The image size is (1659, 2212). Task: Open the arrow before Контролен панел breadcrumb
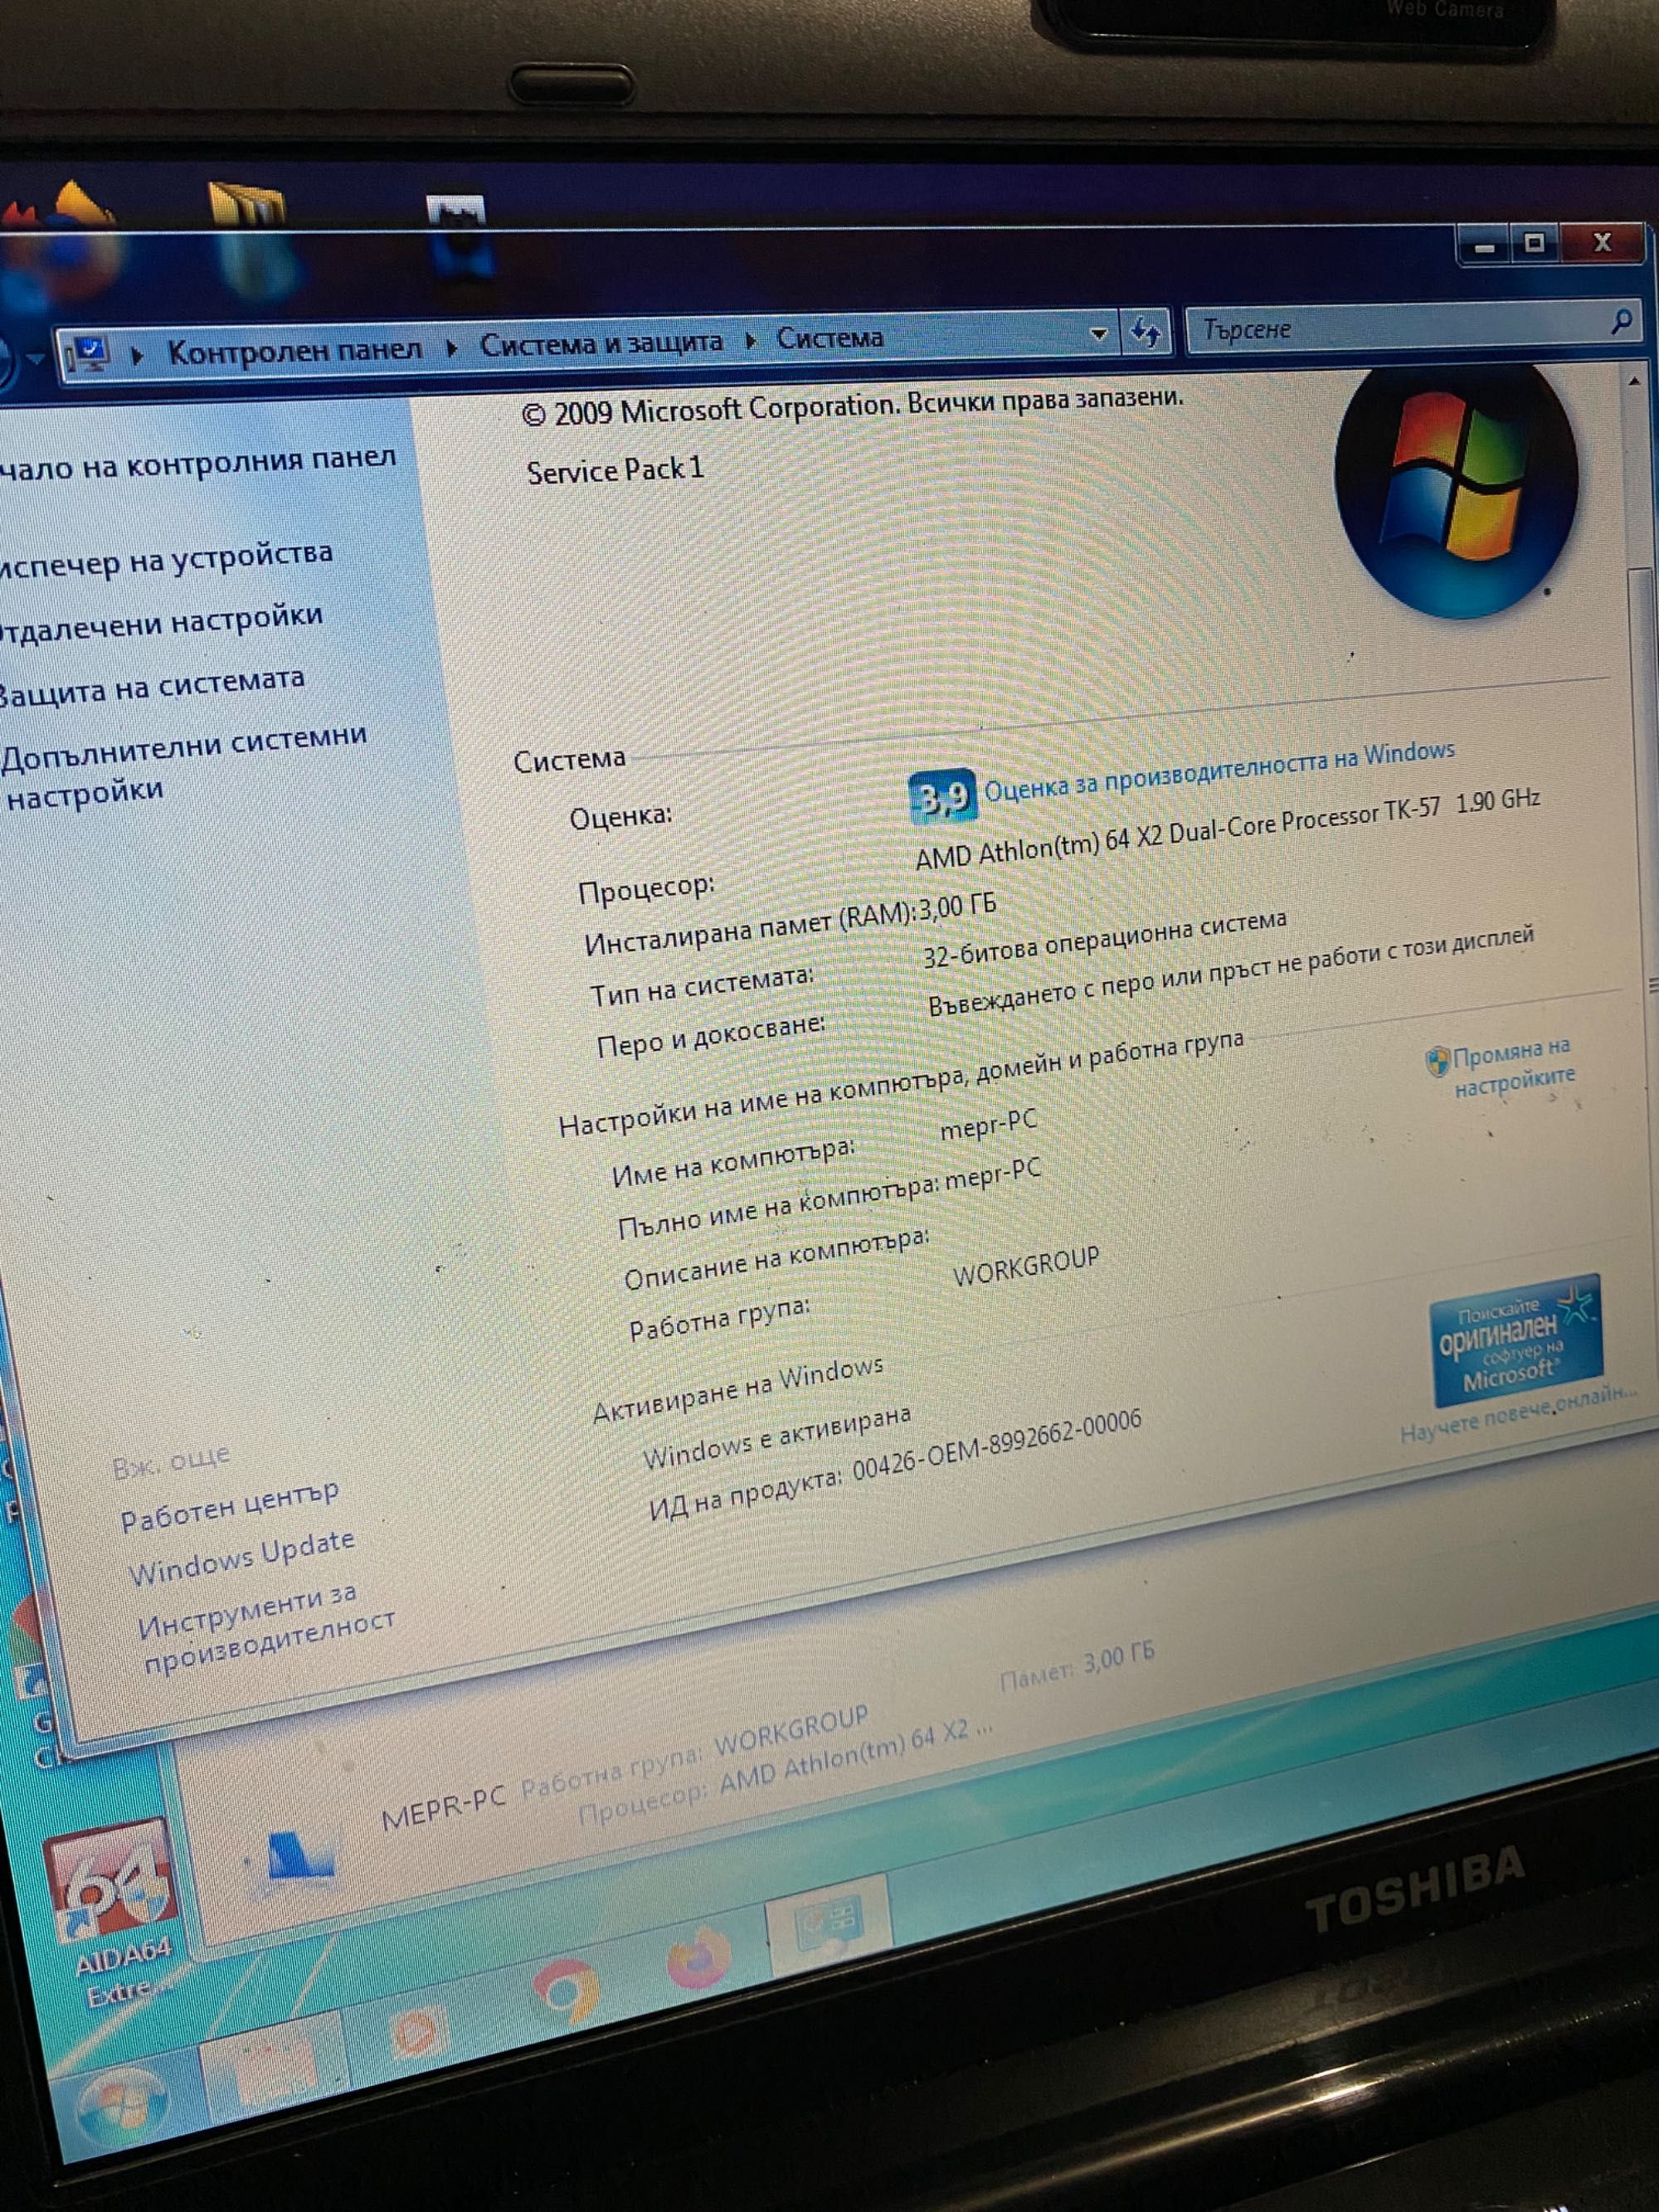pyautogui.click(x=138, y=356)
